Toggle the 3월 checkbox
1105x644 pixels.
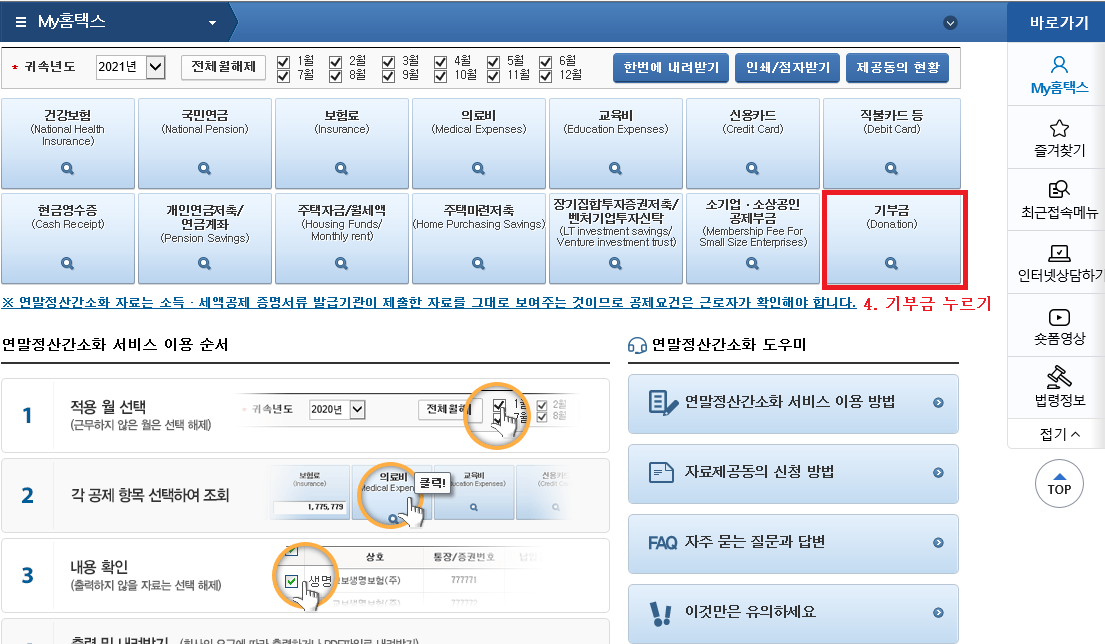click(x=388, y=61)
